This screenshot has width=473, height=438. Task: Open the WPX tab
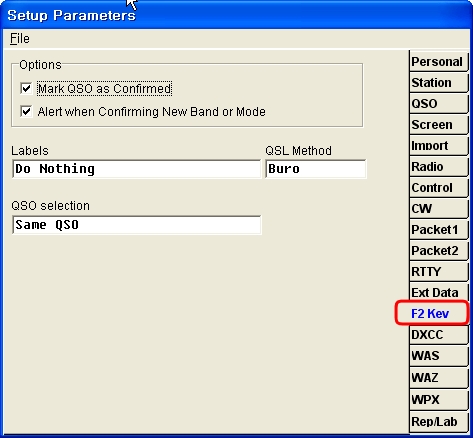click(439, 399)
